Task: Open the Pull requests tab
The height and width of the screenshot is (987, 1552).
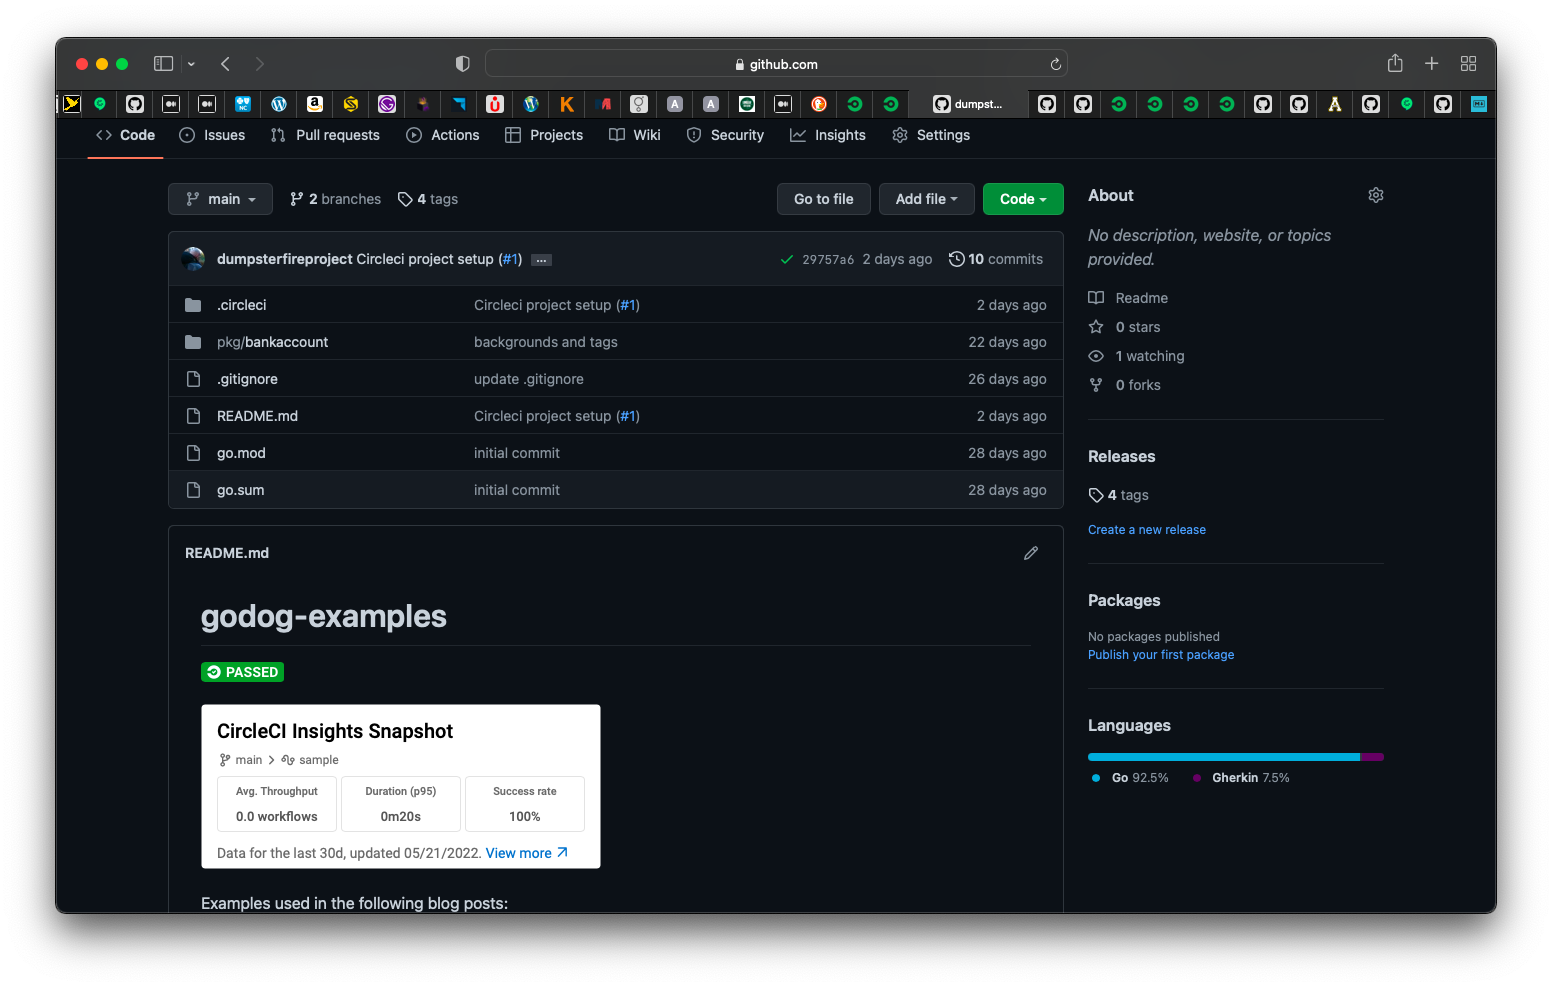Action: point(325,135)
